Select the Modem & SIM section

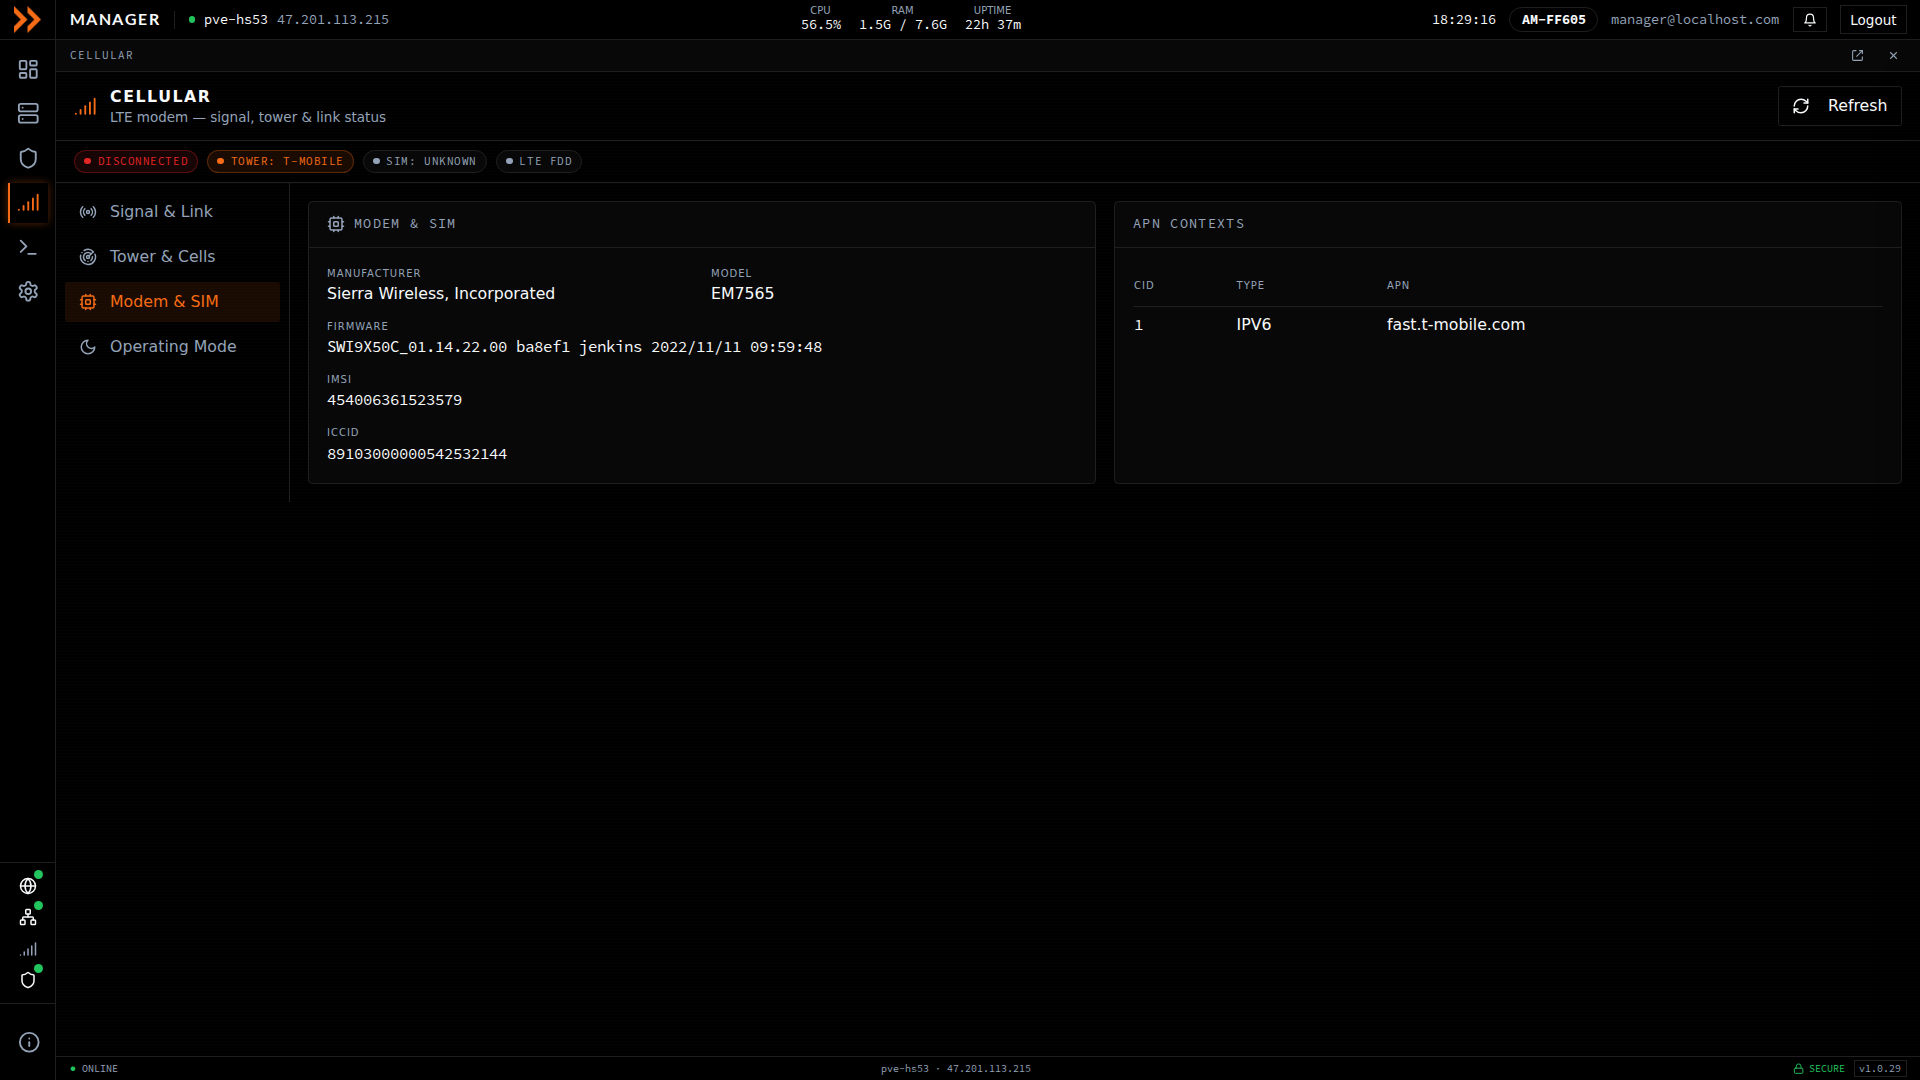point(172,302)
